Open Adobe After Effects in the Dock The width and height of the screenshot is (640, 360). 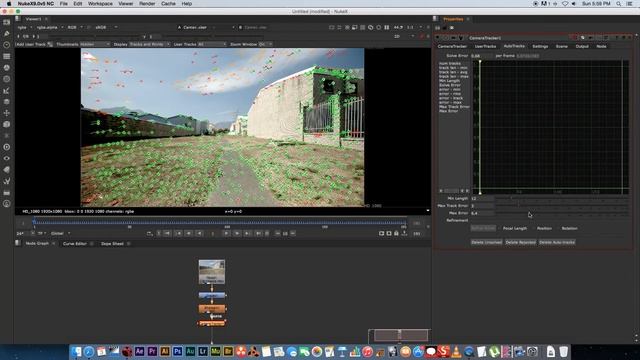[x=140, y=351]
